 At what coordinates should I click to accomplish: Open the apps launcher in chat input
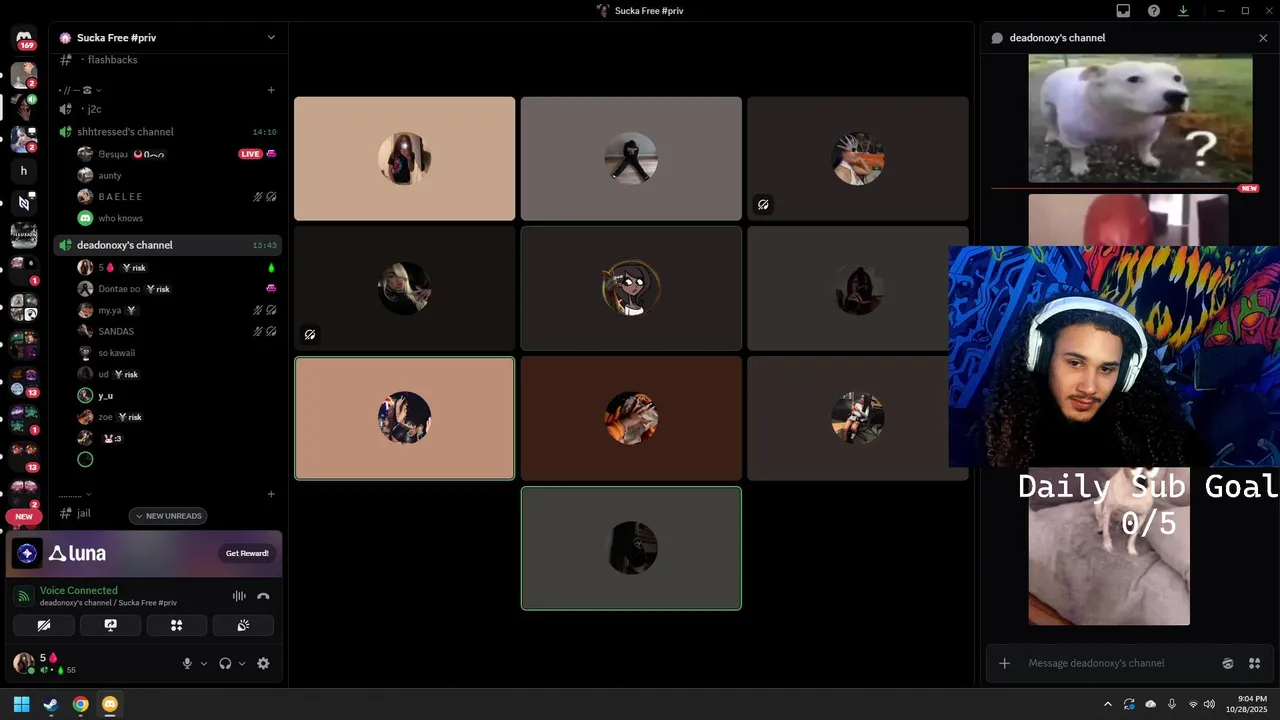click(x=1254, y=663)
